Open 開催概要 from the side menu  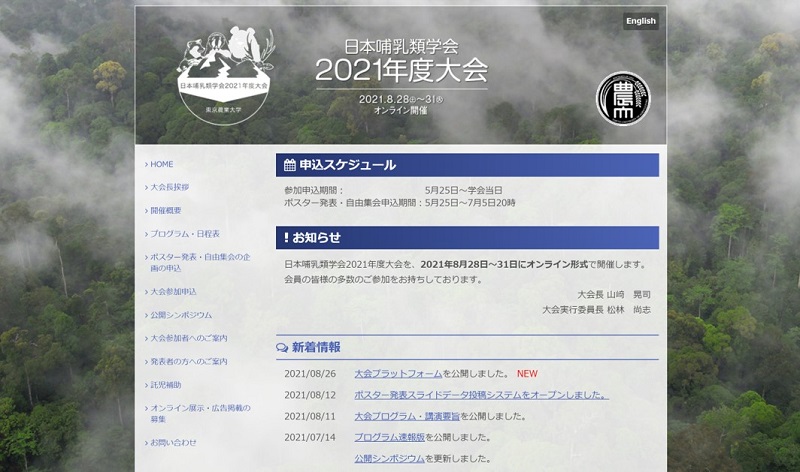[166, 211]
